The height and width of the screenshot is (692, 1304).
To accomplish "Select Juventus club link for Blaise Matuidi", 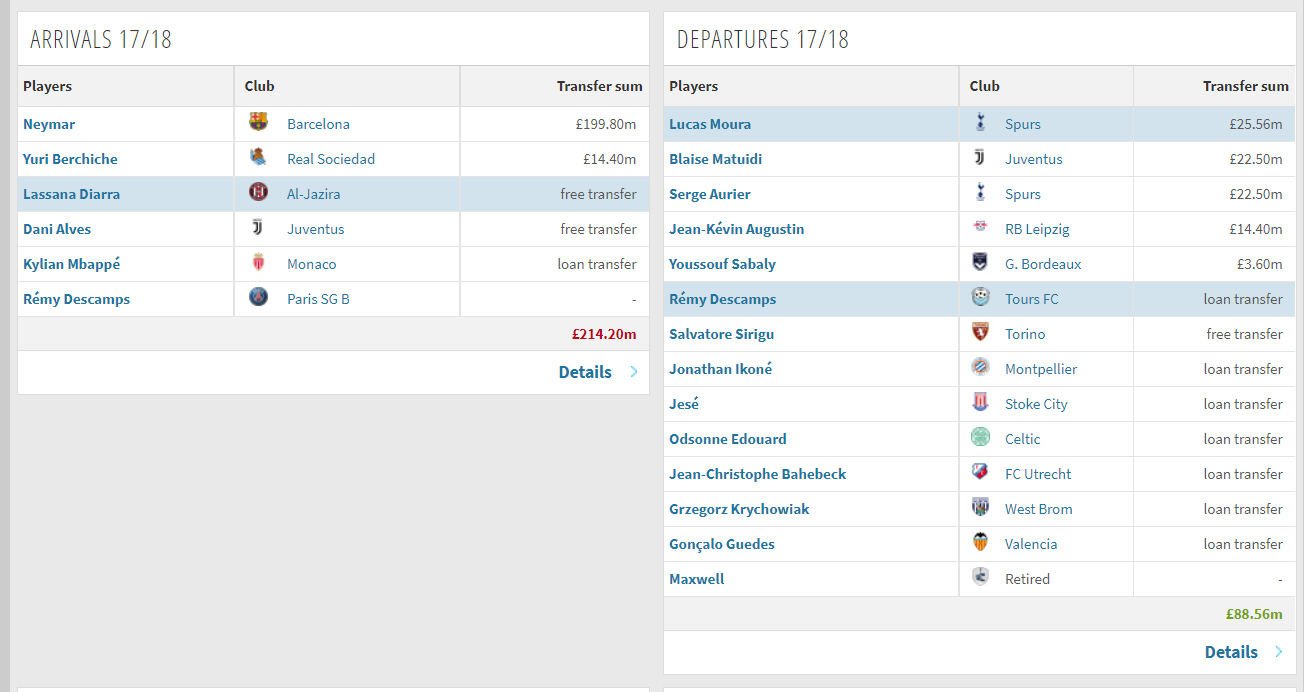I will tap(1034, 159).
